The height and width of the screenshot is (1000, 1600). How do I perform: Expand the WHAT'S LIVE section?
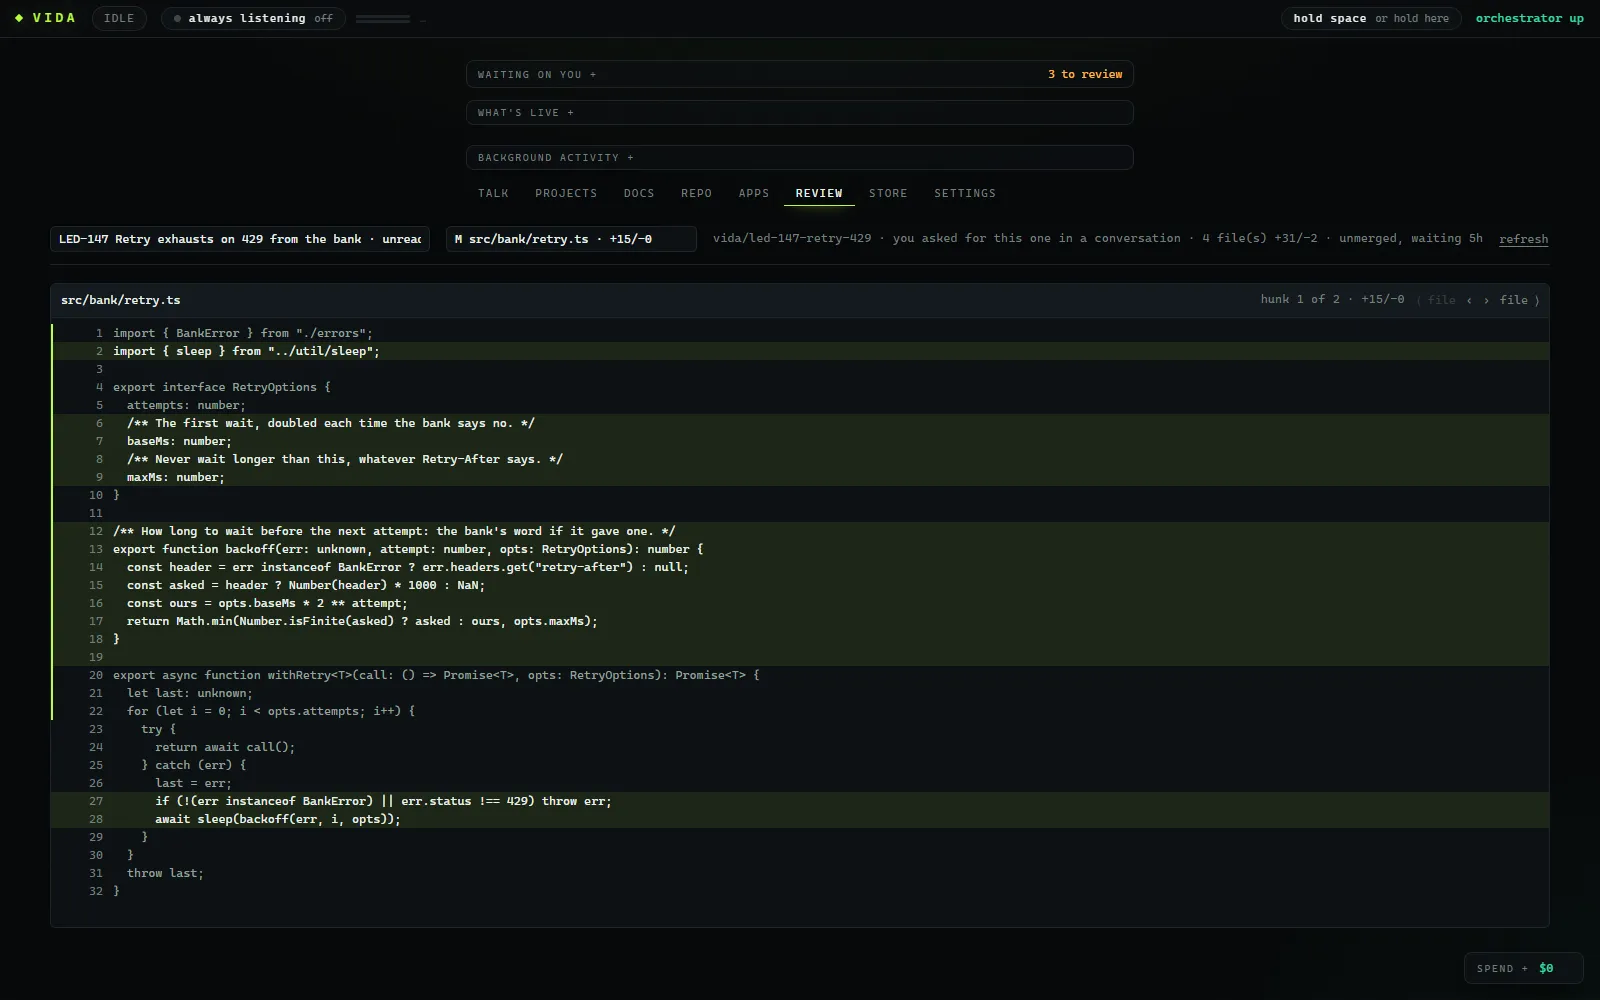[800, 112]
